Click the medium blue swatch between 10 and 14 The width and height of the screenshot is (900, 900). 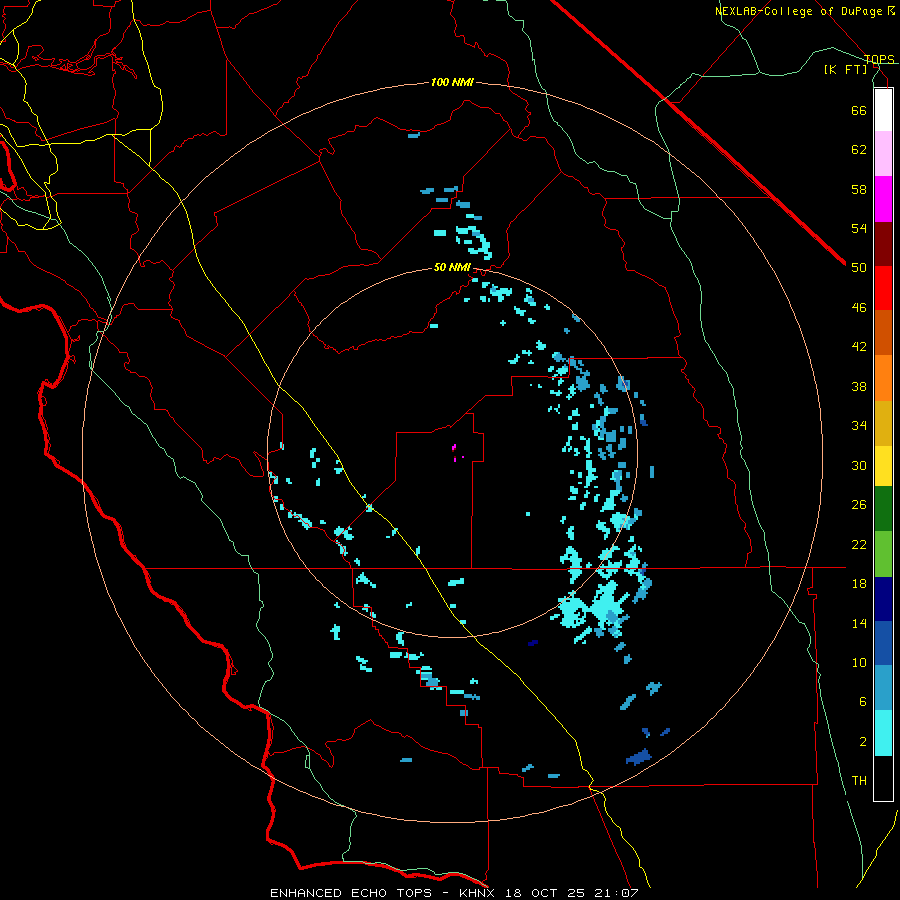[x=883, y=643]
